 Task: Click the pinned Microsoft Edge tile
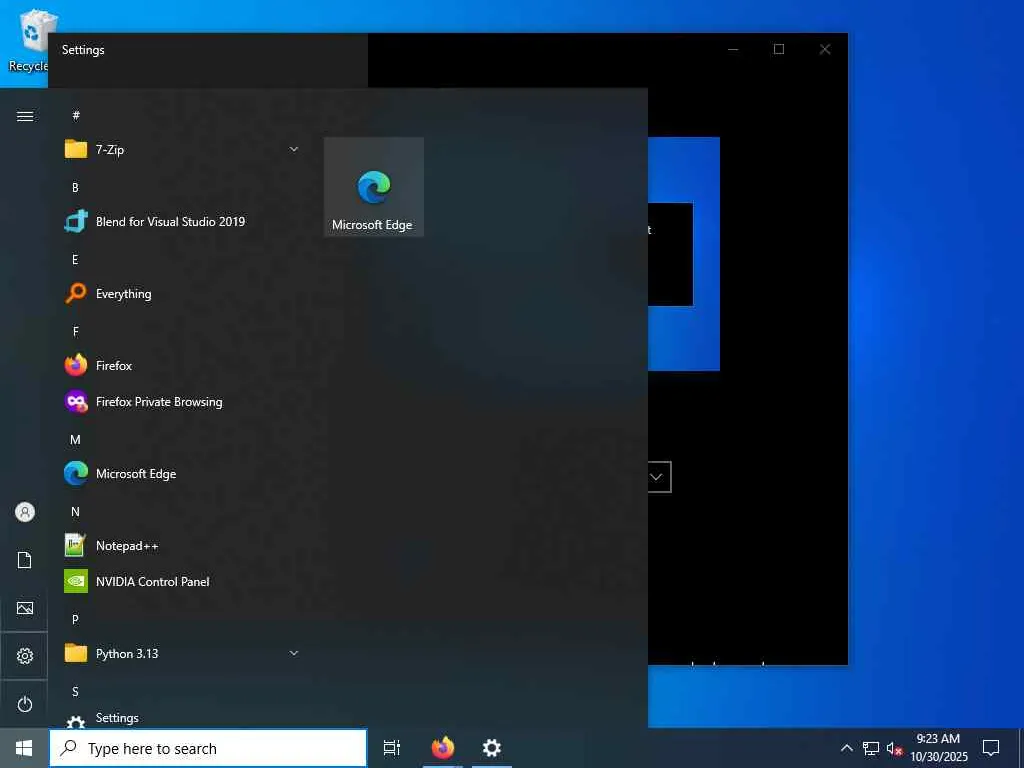[x=374, y=187]
